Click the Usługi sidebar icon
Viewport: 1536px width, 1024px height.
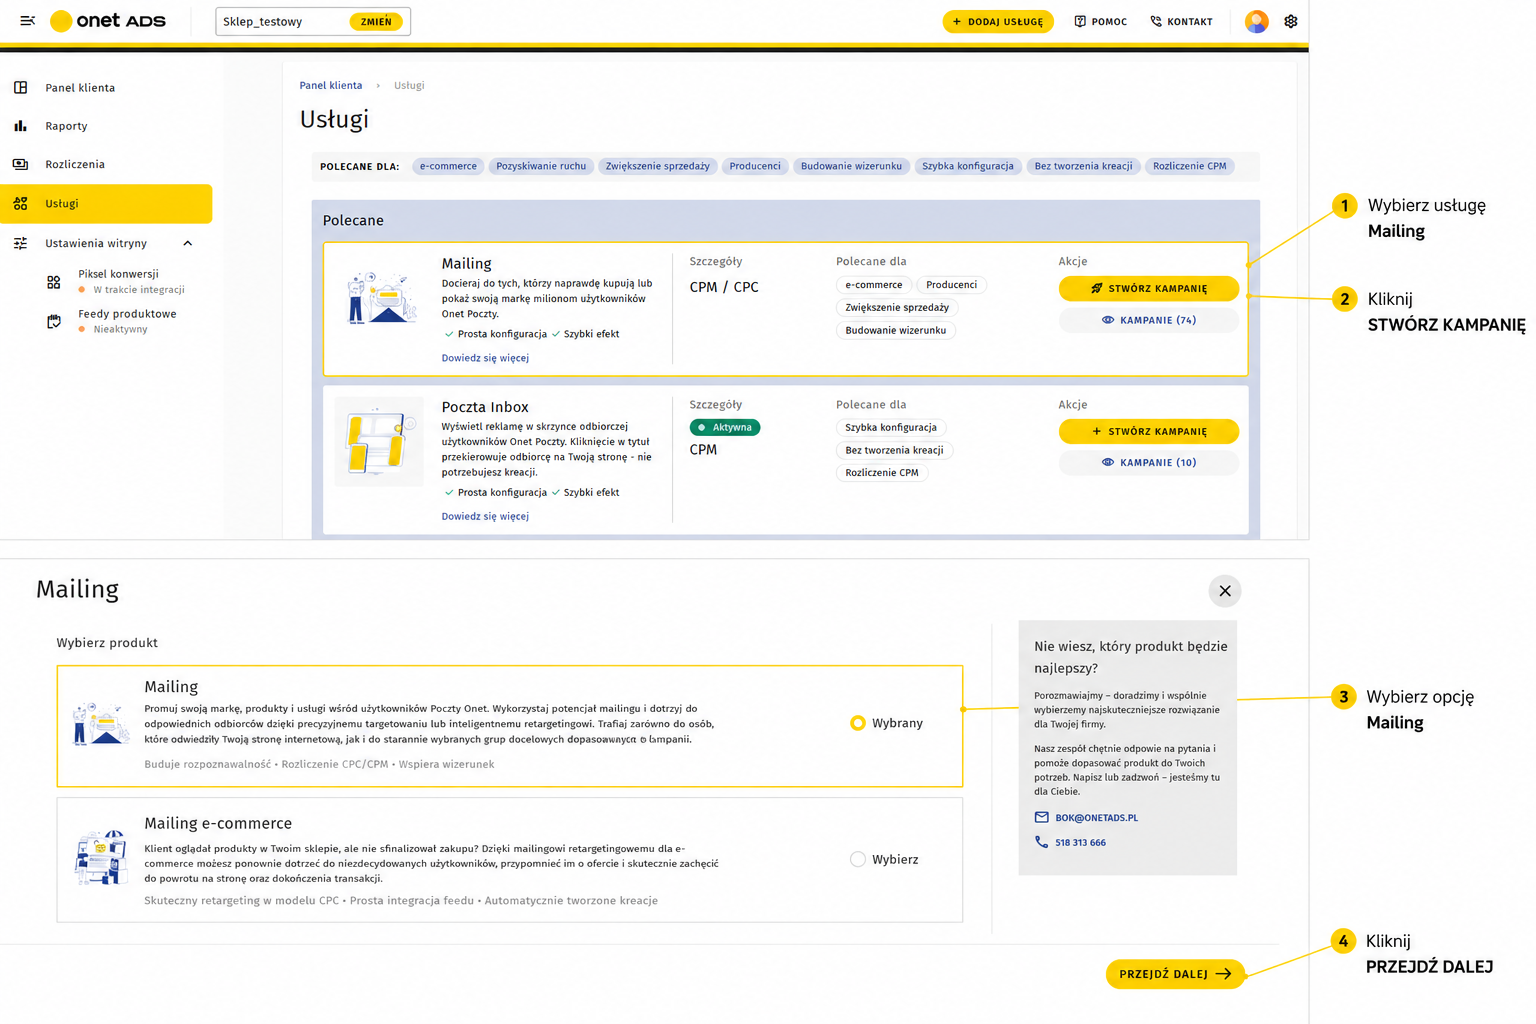point(21,203)
